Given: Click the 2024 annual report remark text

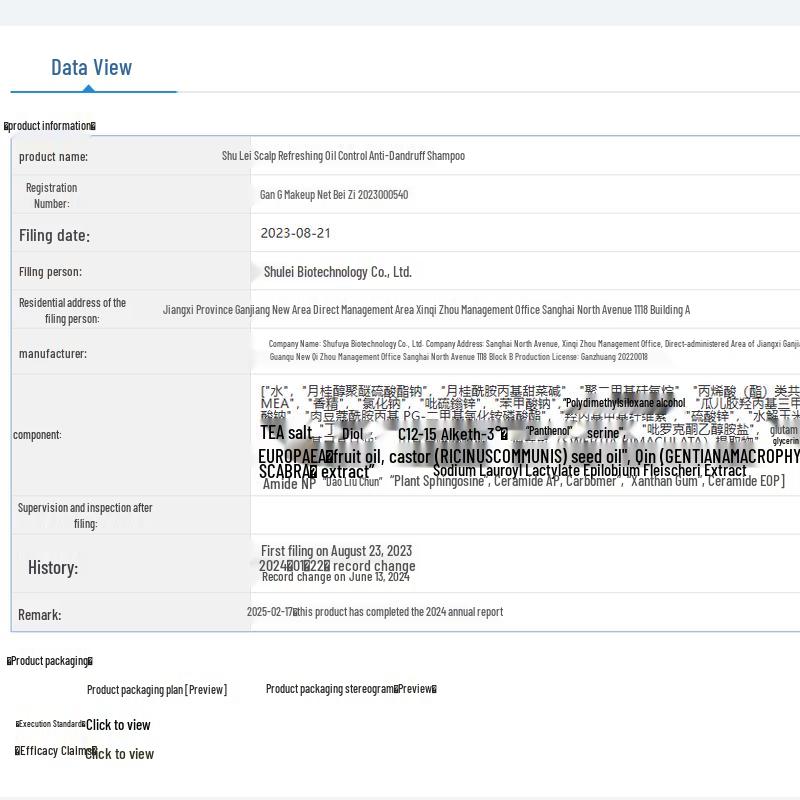Looking at the screenshot, I should [375, 612].
